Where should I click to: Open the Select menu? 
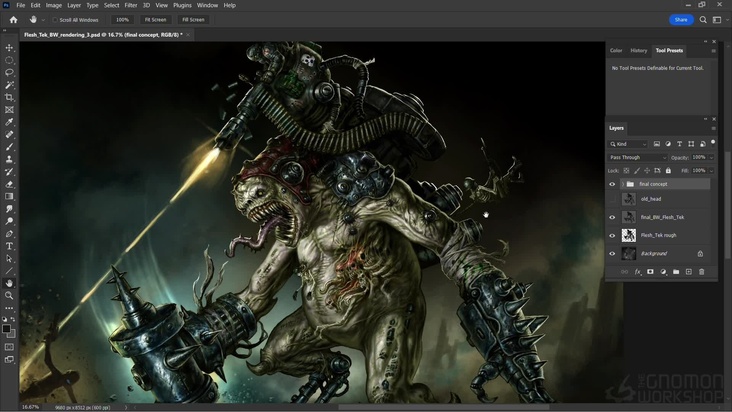(112, 5)
